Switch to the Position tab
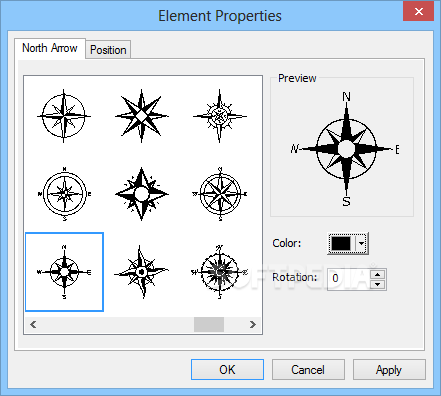The image size is (441, 396). coord(108,50)
